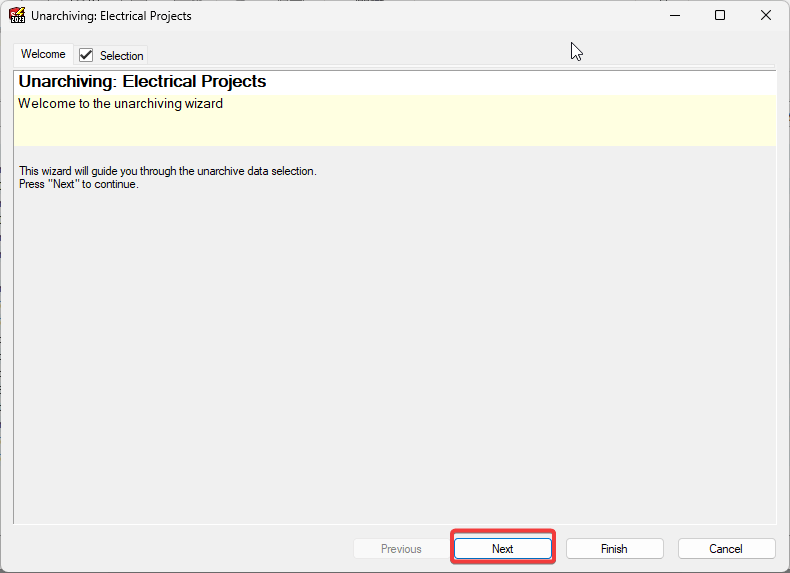Click the 'Welcome to the unarchiving wizard' text
Screen dimensions: 790x573
120,103
